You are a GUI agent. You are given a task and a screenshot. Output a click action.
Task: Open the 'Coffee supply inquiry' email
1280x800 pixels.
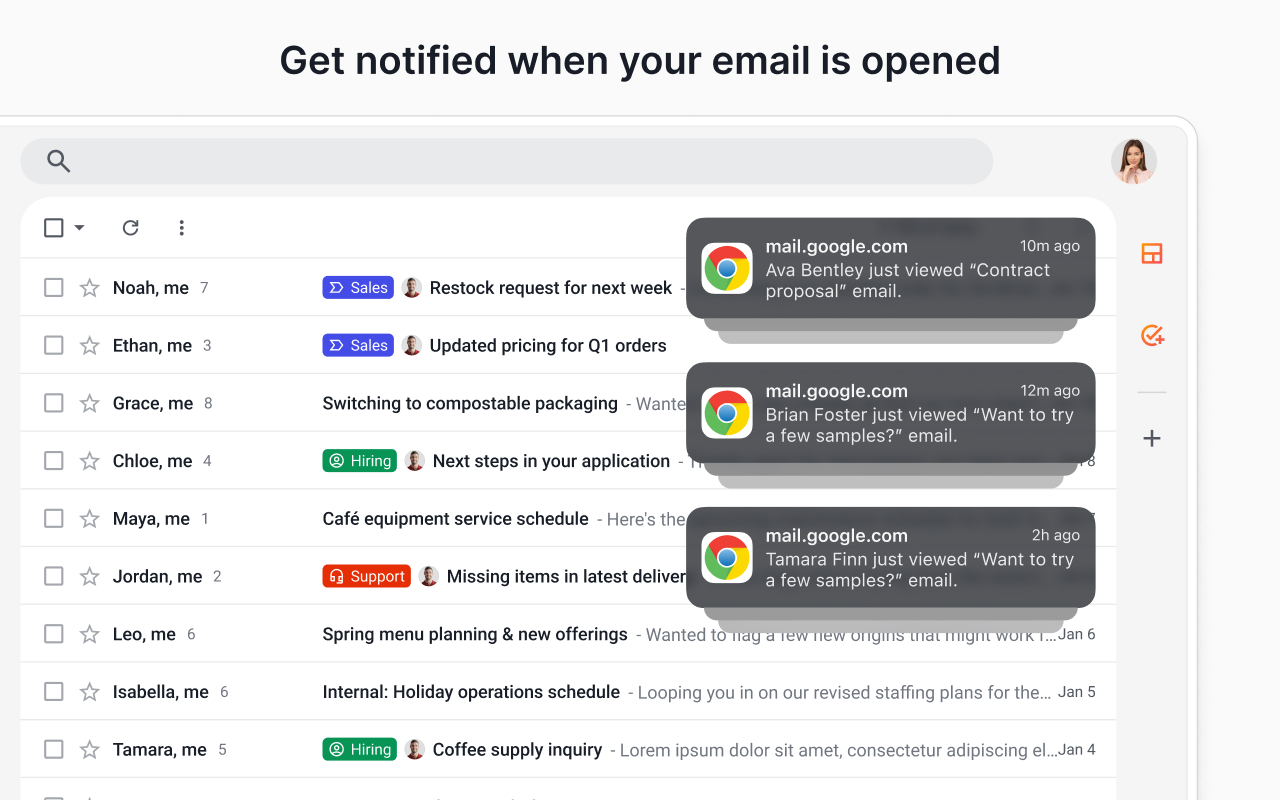(x=516, y=749)
